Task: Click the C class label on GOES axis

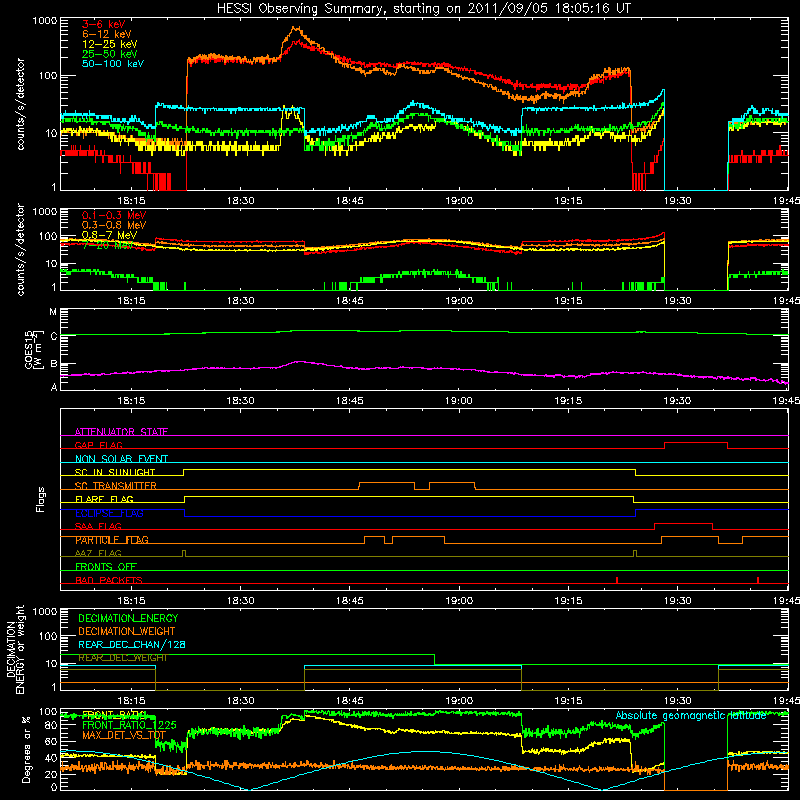Action: [54, 336]
